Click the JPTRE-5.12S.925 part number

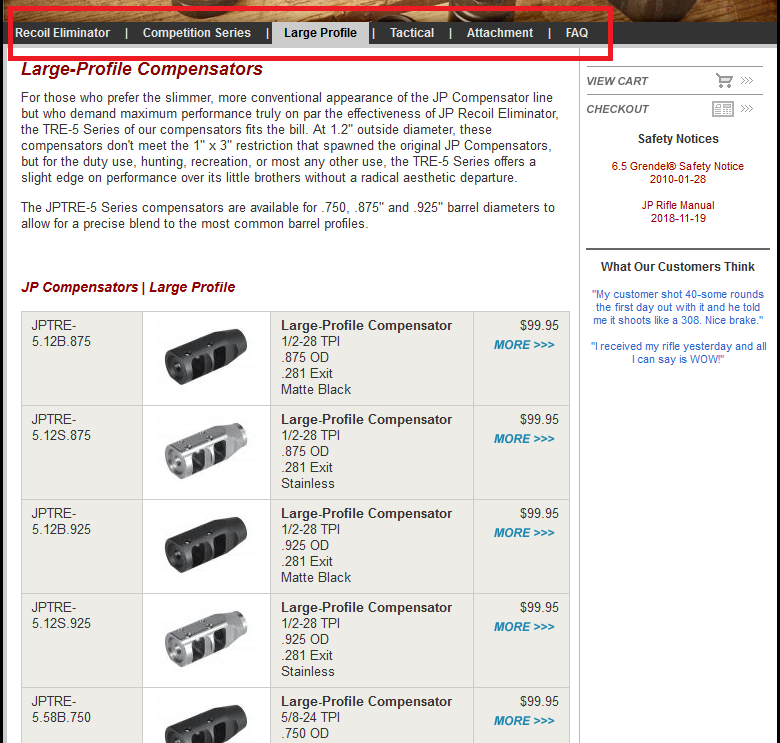(61, 615)
